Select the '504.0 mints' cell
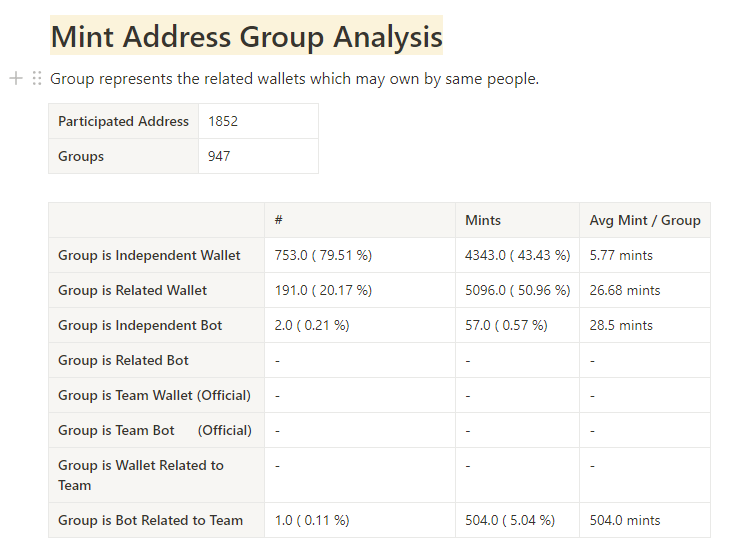 click(645, 520)
